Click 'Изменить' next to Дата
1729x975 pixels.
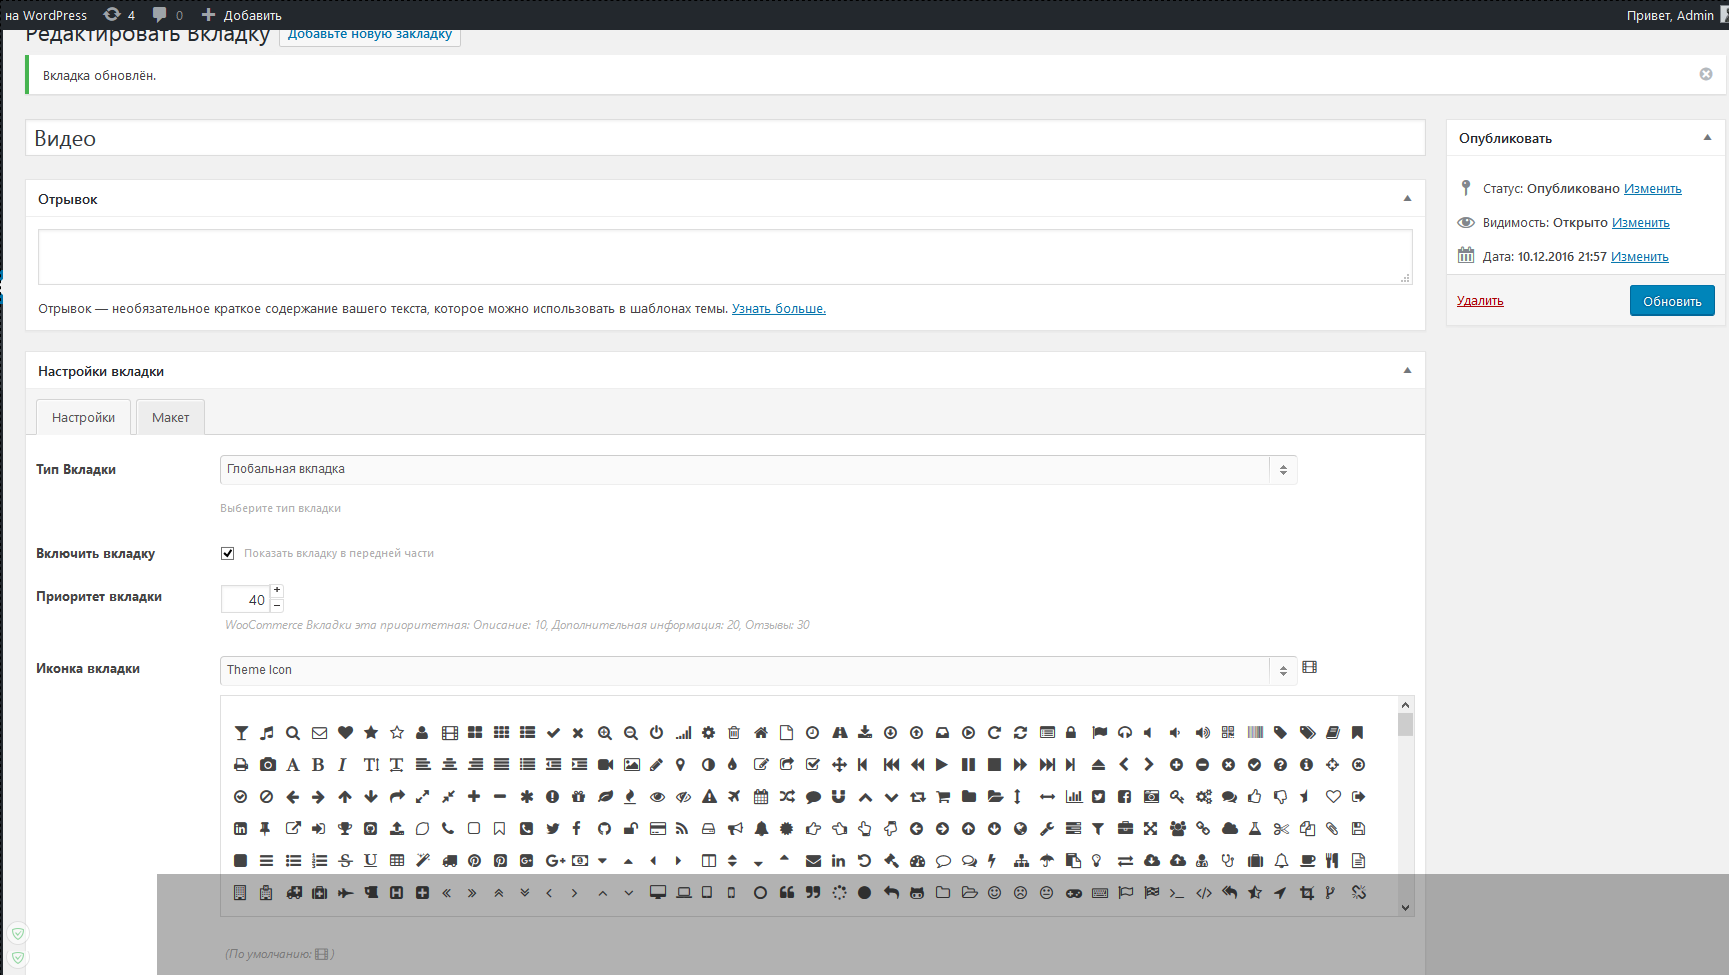pyautogui.click(x=1639, y=257)
